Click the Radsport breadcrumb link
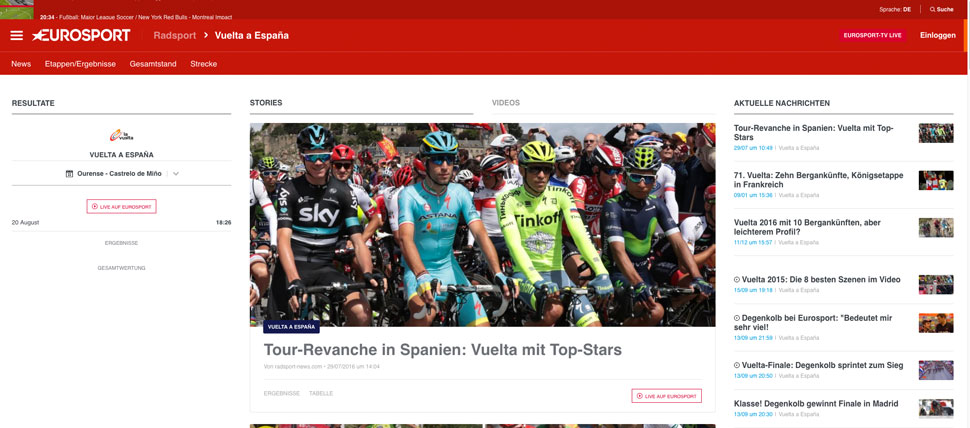 (174, 35)
